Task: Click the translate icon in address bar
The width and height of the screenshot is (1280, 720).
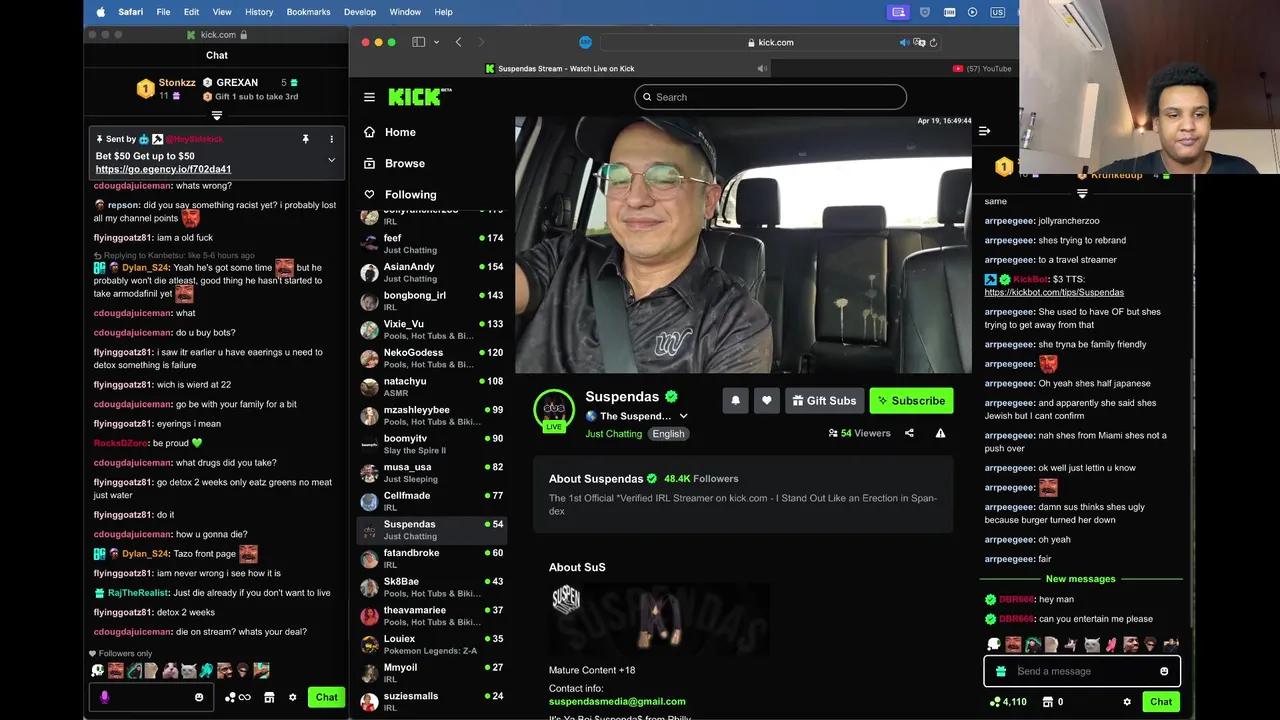Action: coord(919,42)
